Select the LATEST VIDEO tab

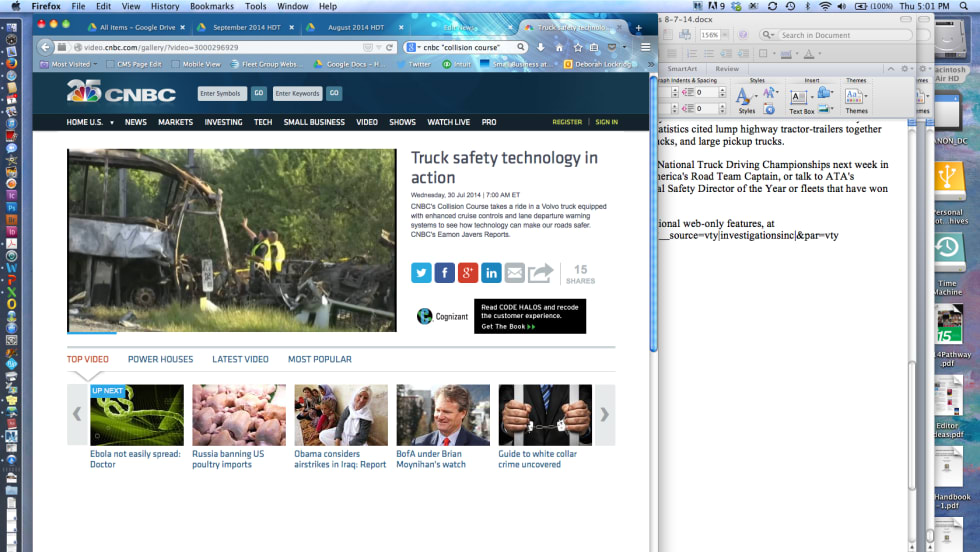tap(240, 359)
